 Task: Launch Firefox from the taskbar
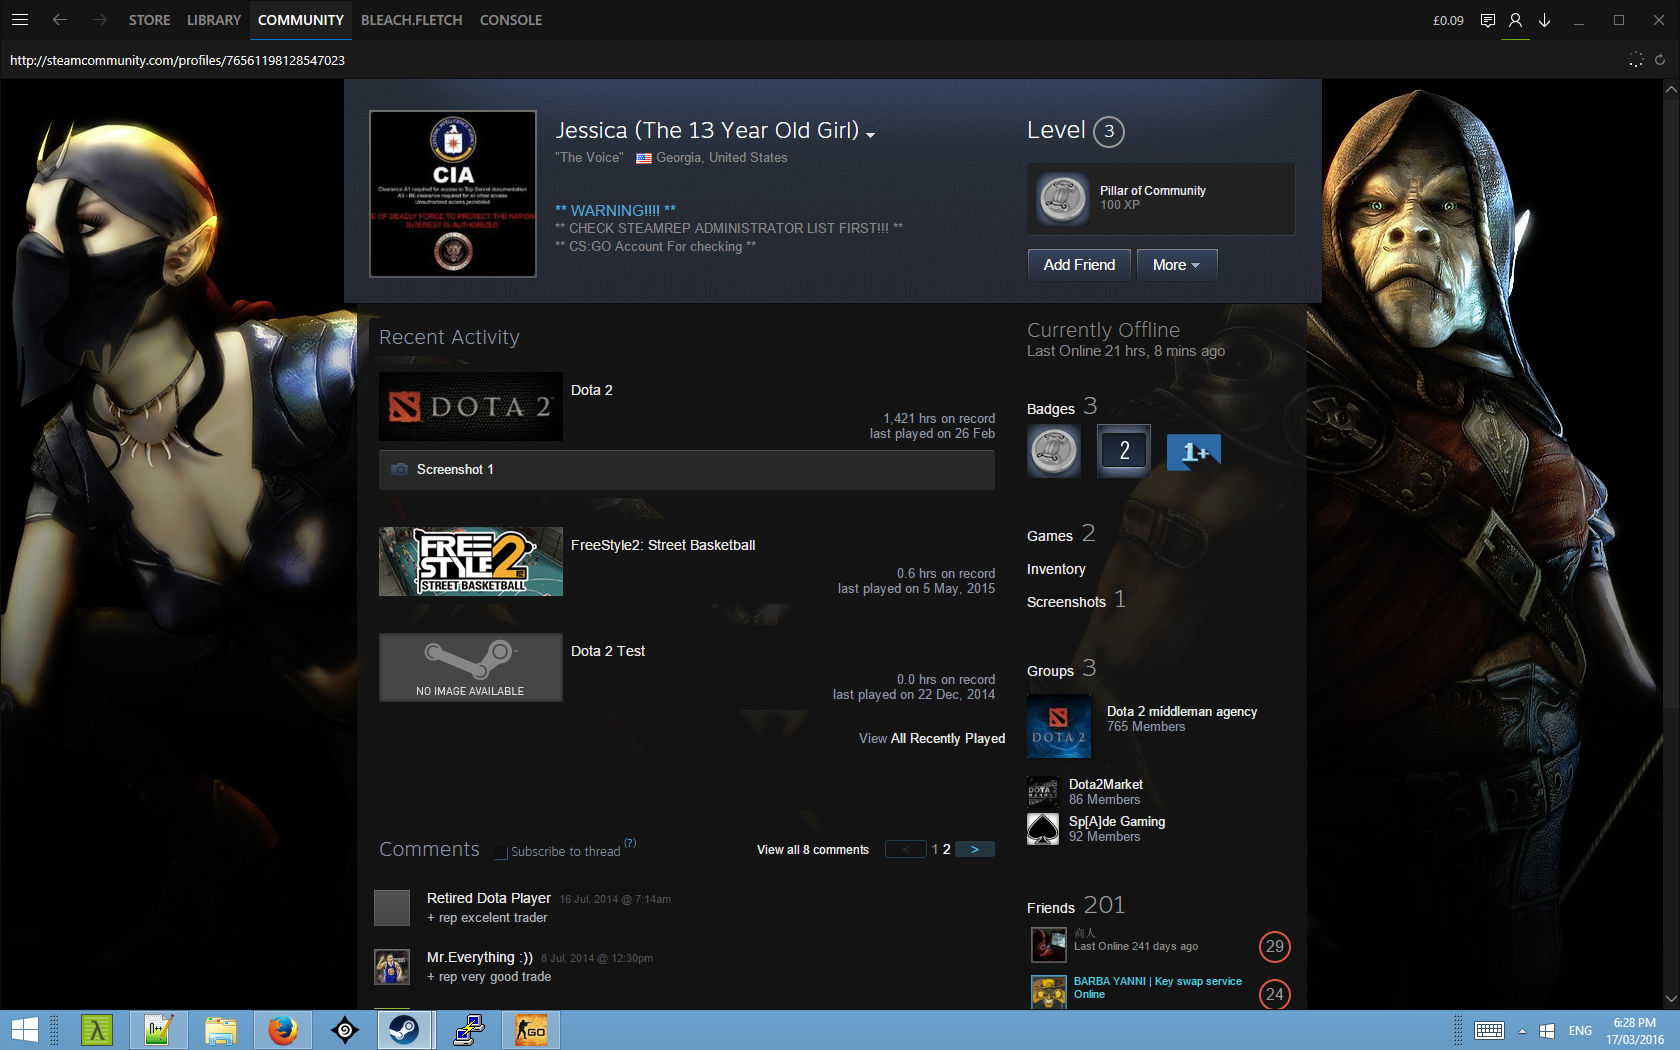[283, 1029]
